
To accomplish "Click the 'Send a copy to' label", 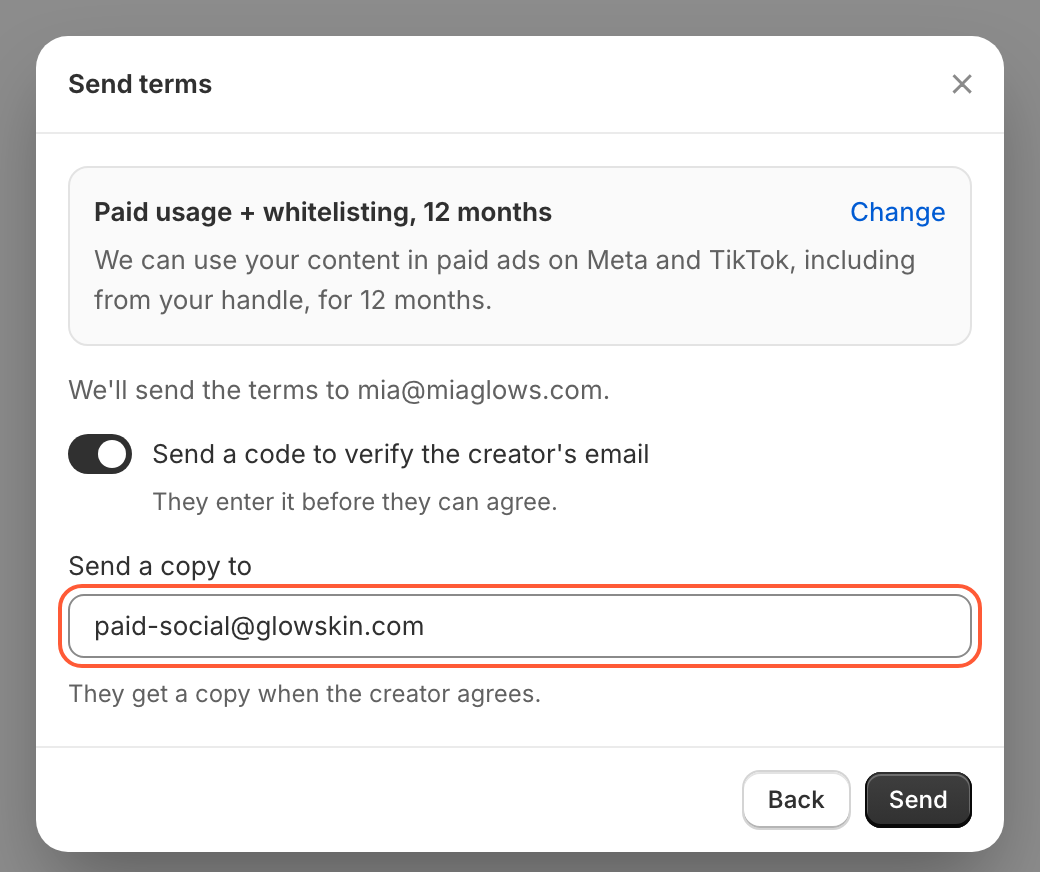I will (x=160, y=566).
